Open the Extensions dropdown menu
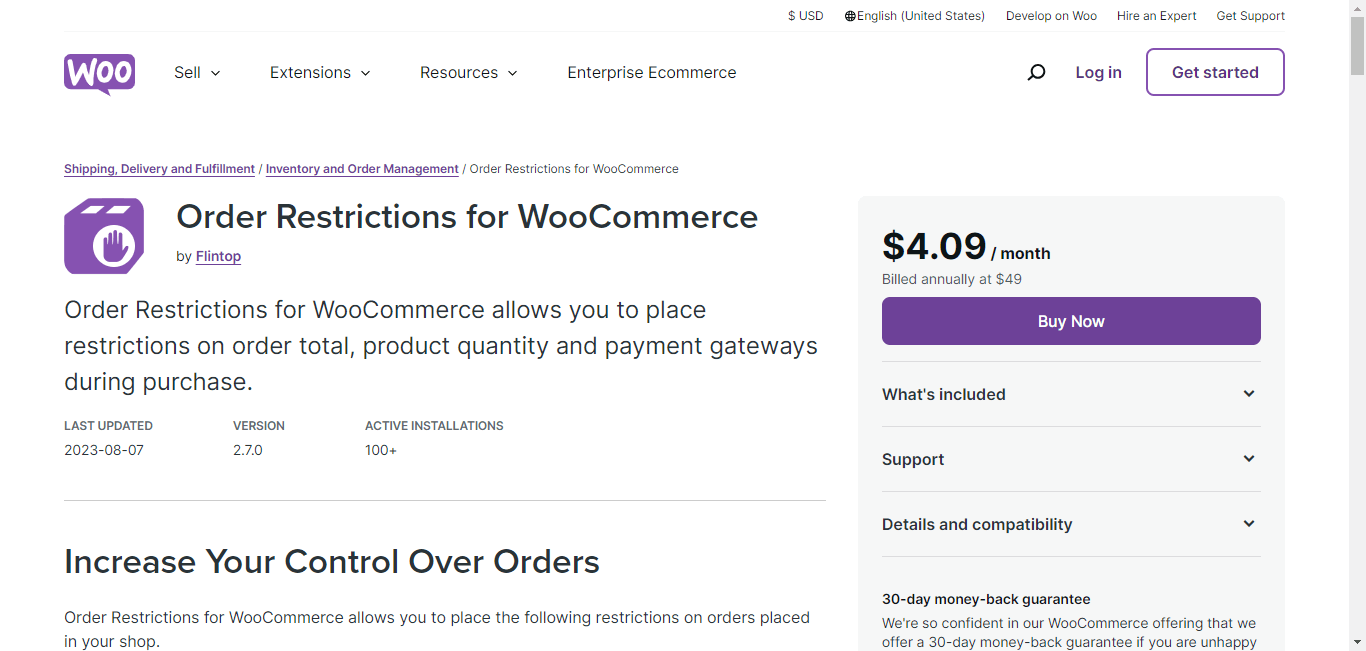 [x=320, y=73]
